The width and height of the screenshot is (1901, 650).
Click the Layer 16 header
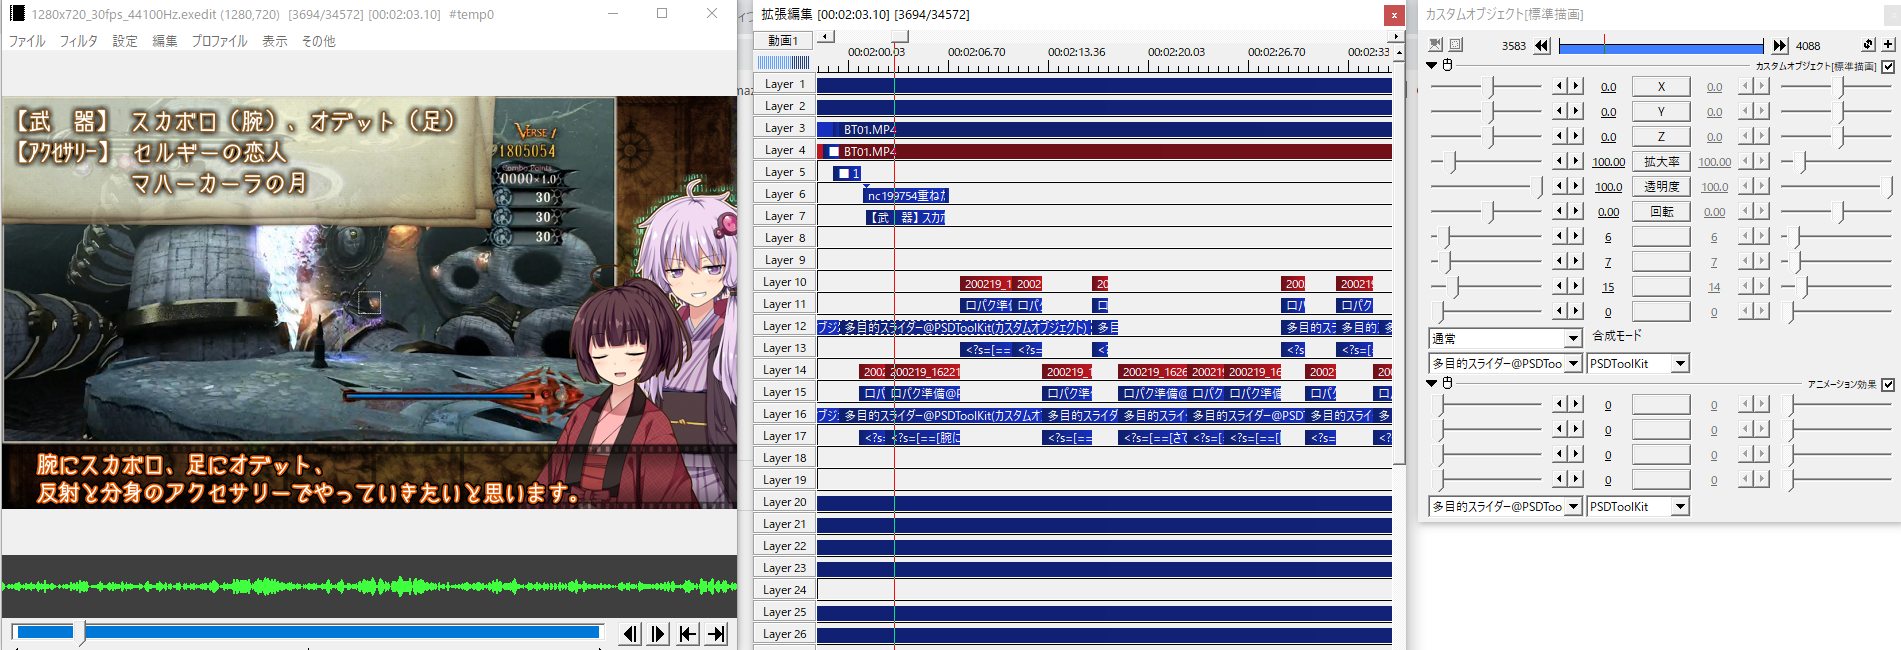[784, 414]
